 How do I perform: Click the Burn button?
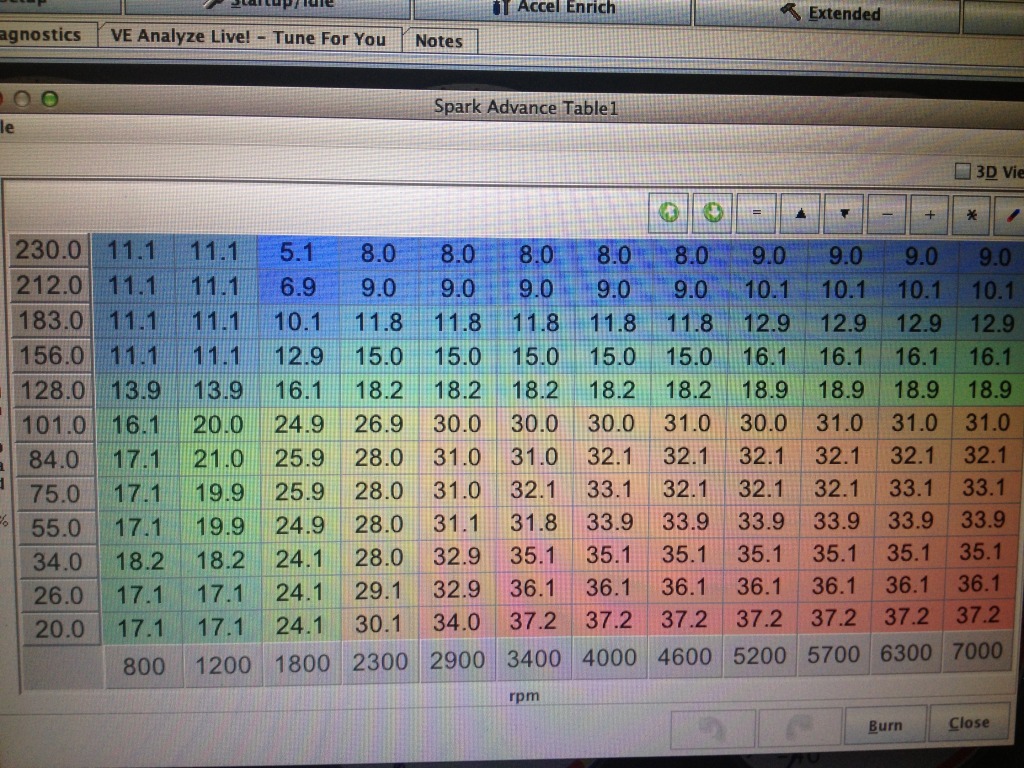click(885, 726)
